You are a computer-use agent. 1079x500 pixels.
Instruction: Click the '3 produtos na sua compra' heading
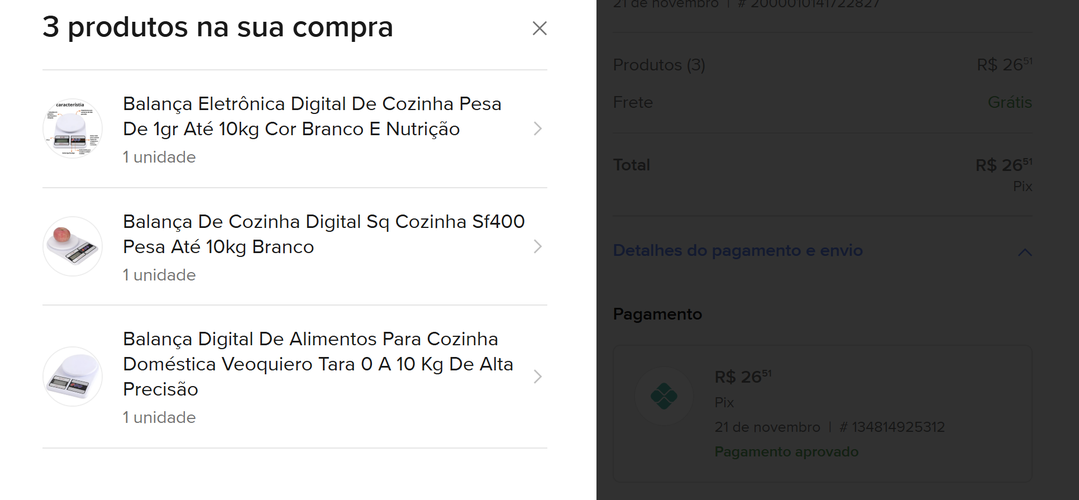[217, 28]
